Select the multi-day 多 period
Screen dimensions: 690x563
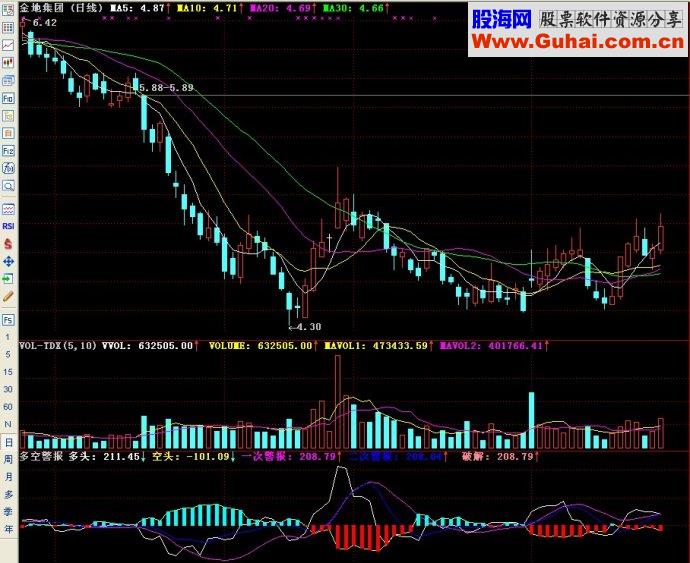pos(8,494)
